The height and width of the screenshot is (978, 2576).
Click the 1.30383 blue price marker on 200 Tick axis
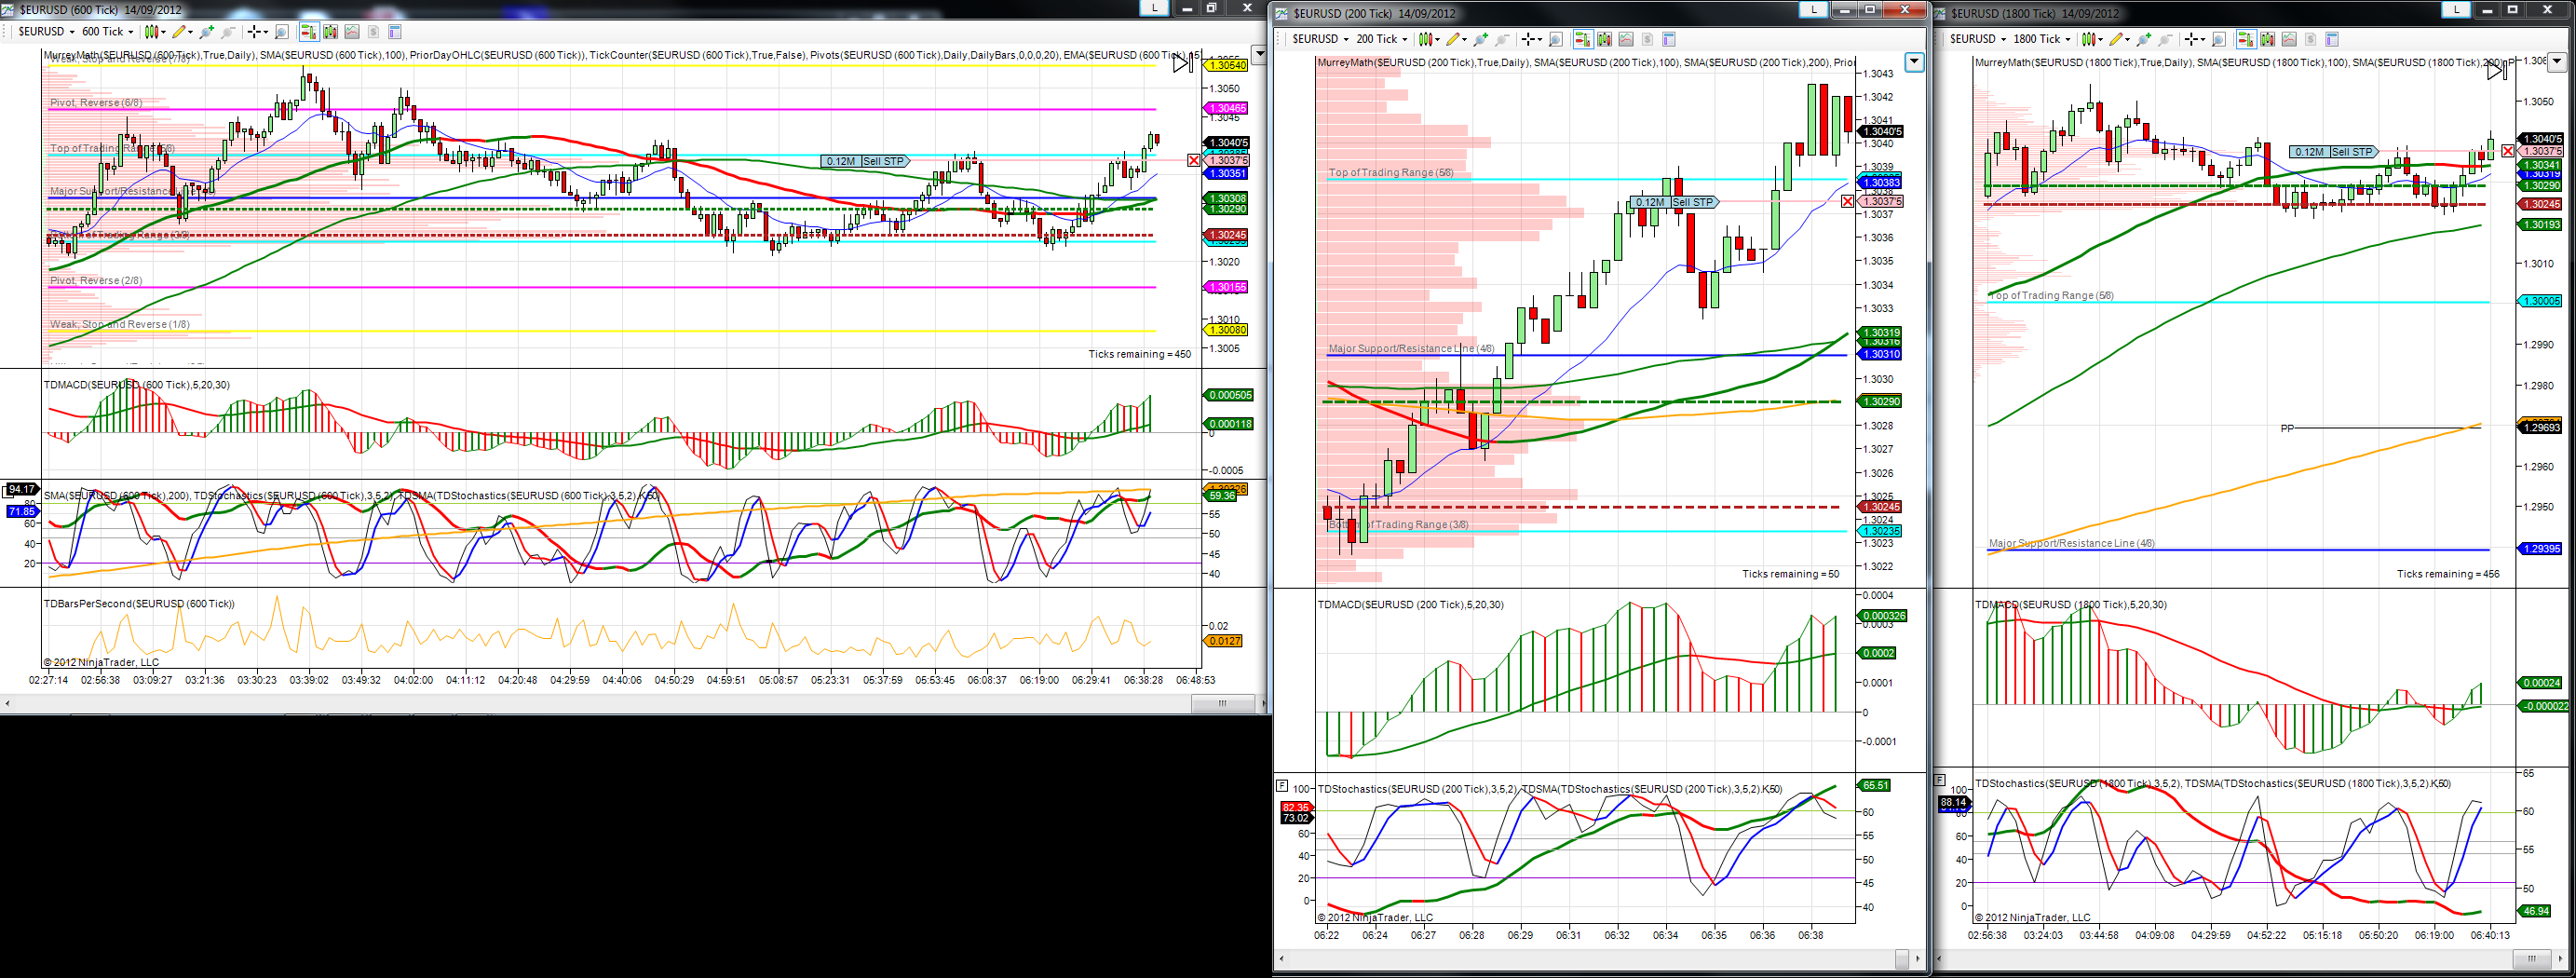point(1879,182)
